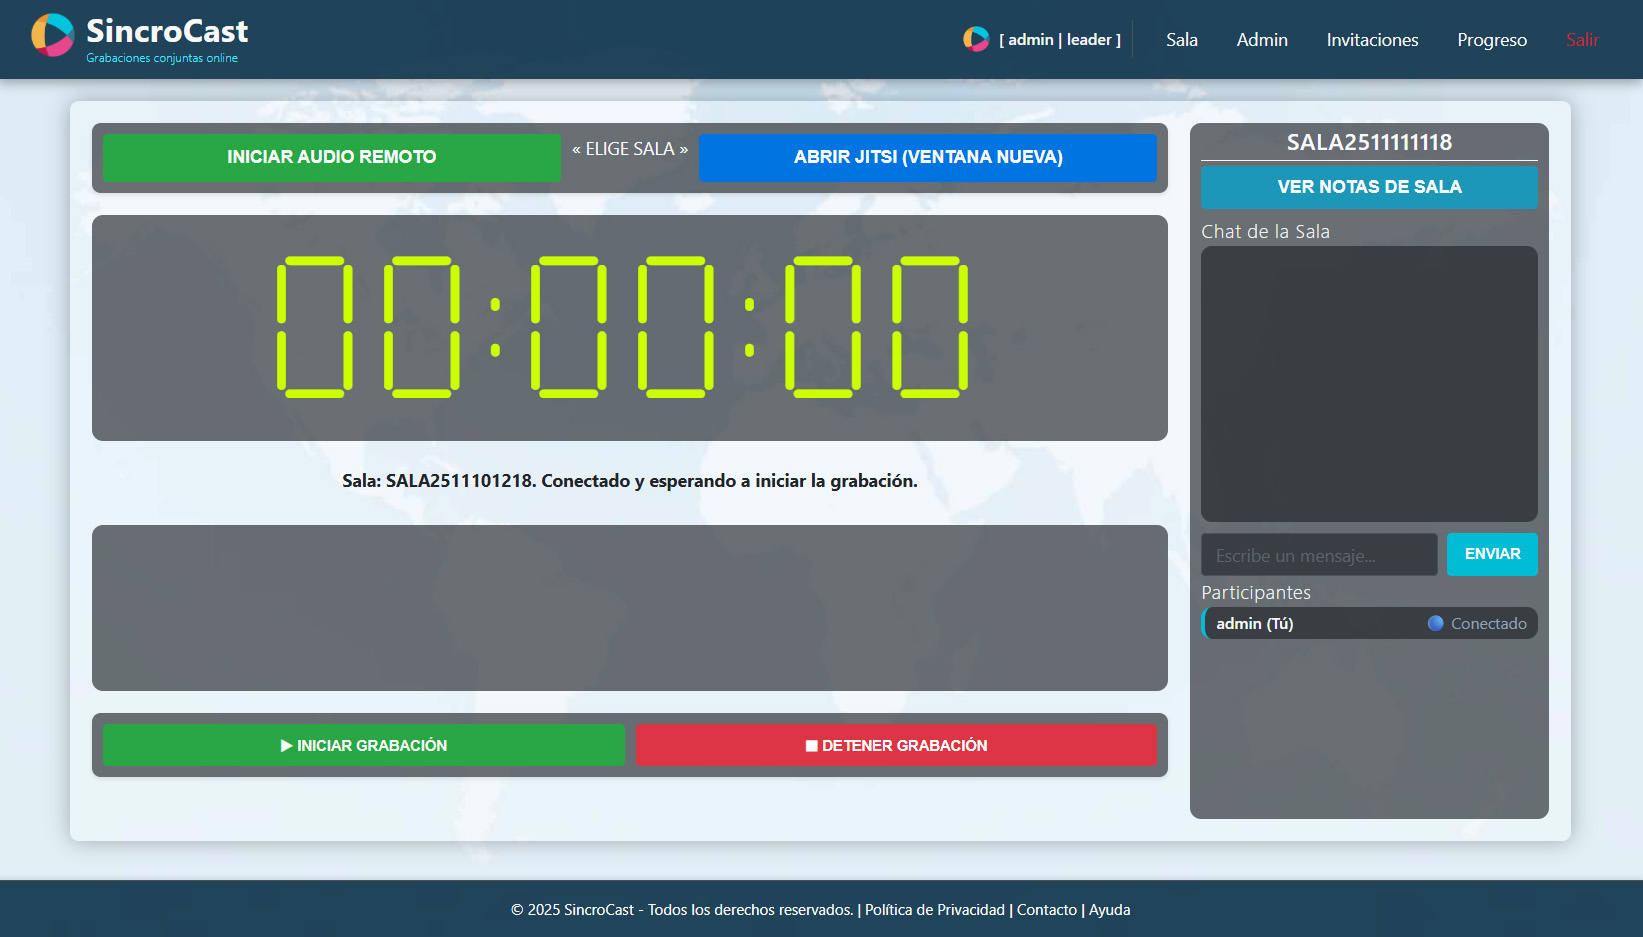This screenshot has height=937, width=1643.
Task: Open Jitsi in a new window
Action: pos(927,157)
